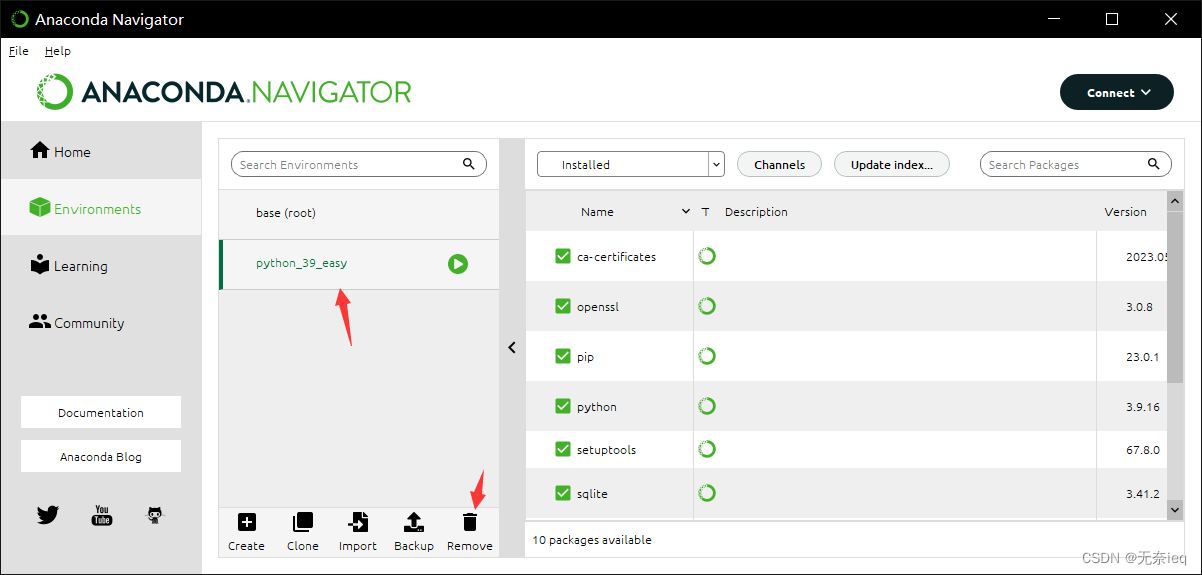Switch to the Community tab
1202x575 pixels.
pos(101,323)
